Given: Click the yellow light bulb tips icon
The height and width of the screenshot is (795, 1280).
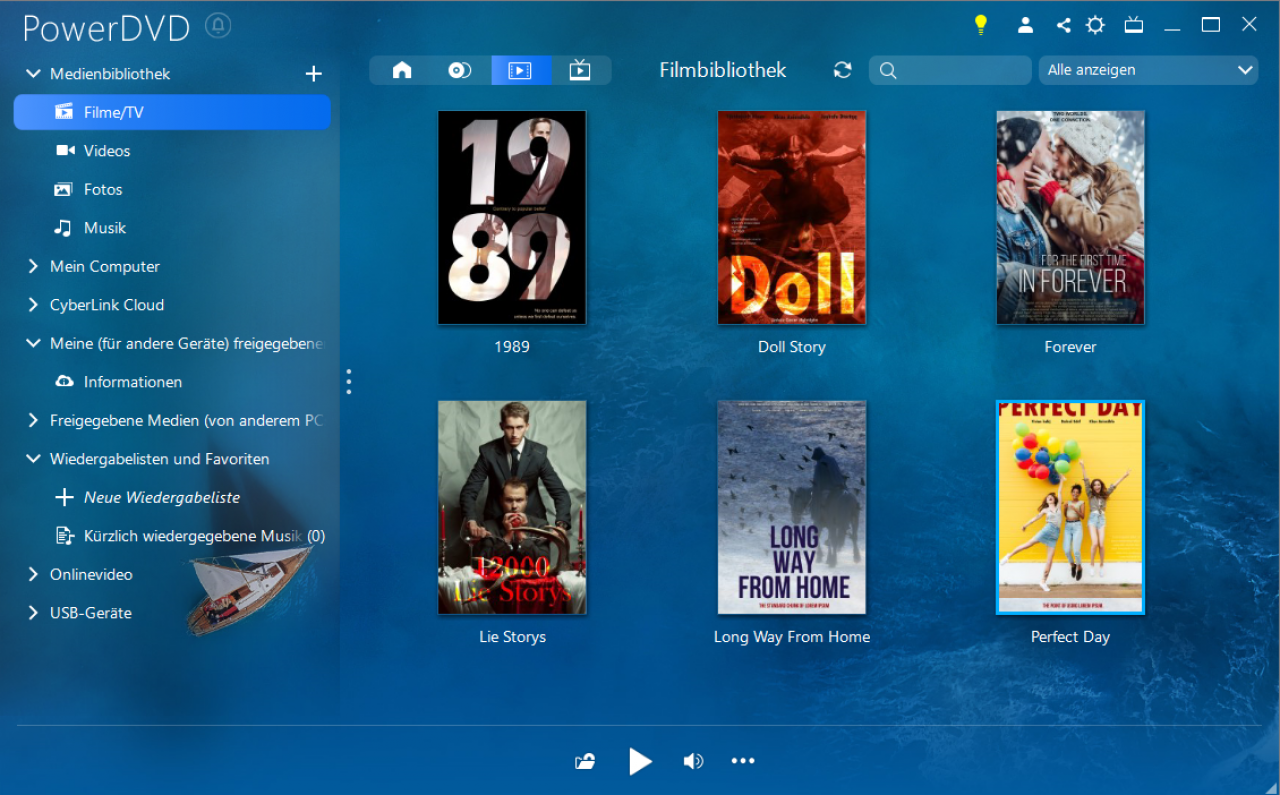Looking at the screenshot, I should coord(981,25).
